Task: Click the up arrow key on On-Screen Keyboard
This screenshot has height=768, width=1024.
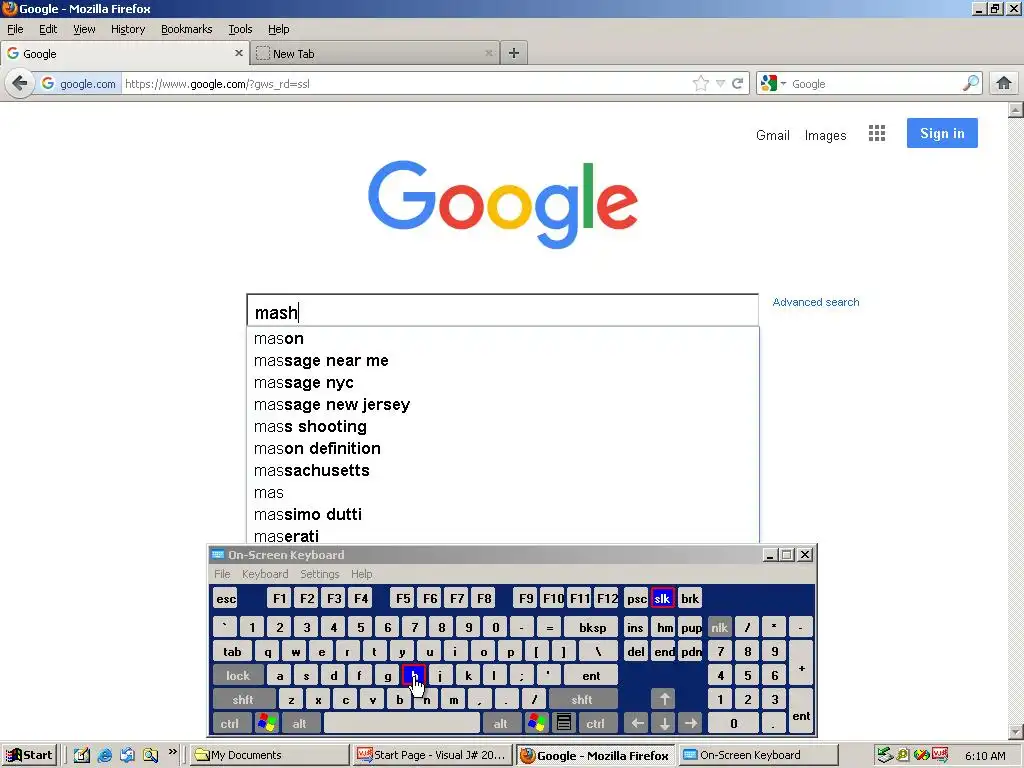Action: point(664,699)
